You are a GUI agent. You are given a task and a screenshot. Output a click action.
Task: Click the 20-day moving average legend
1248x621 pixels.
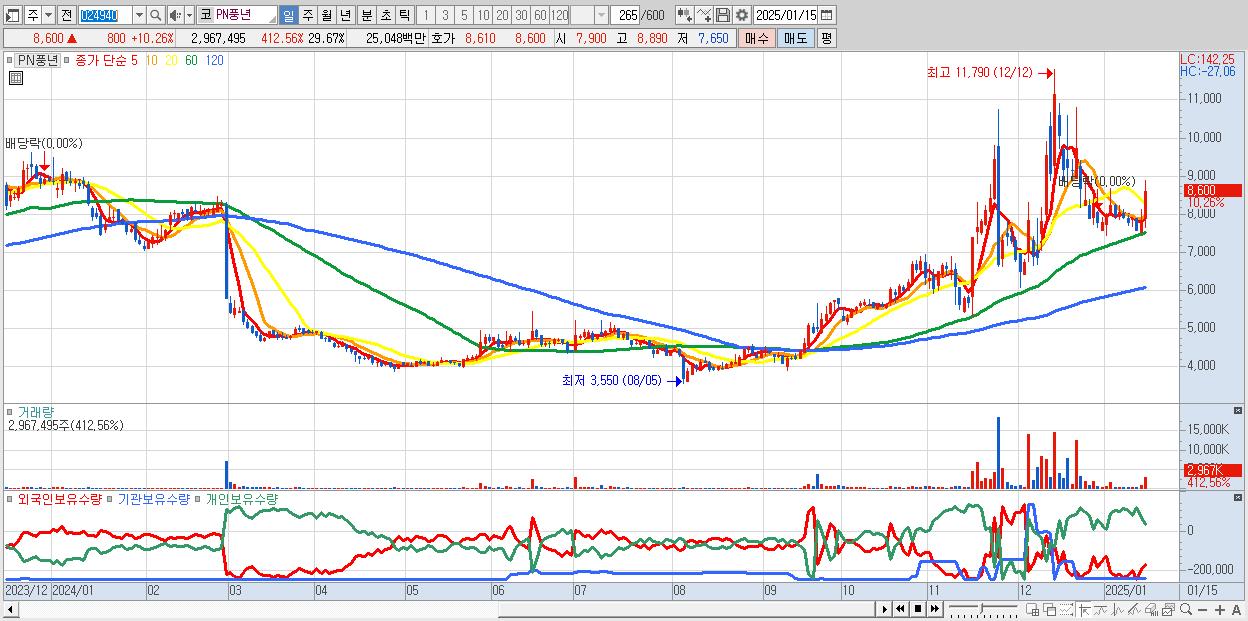click(171, 60)
